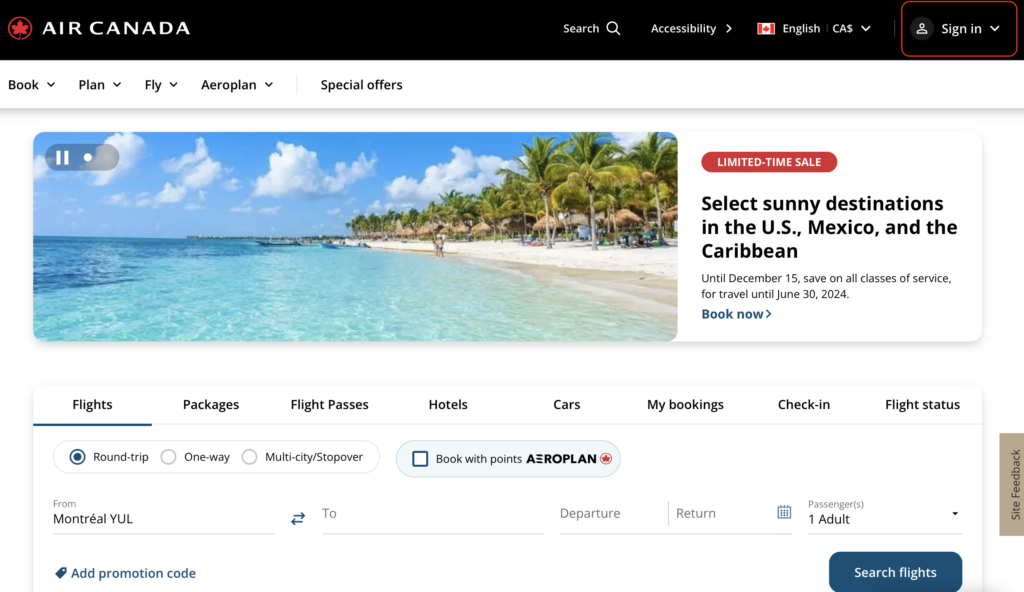Viewport: 1024px width, 592px height.
Task: Click the person icon next to Sign in
Action: (921, 28)
